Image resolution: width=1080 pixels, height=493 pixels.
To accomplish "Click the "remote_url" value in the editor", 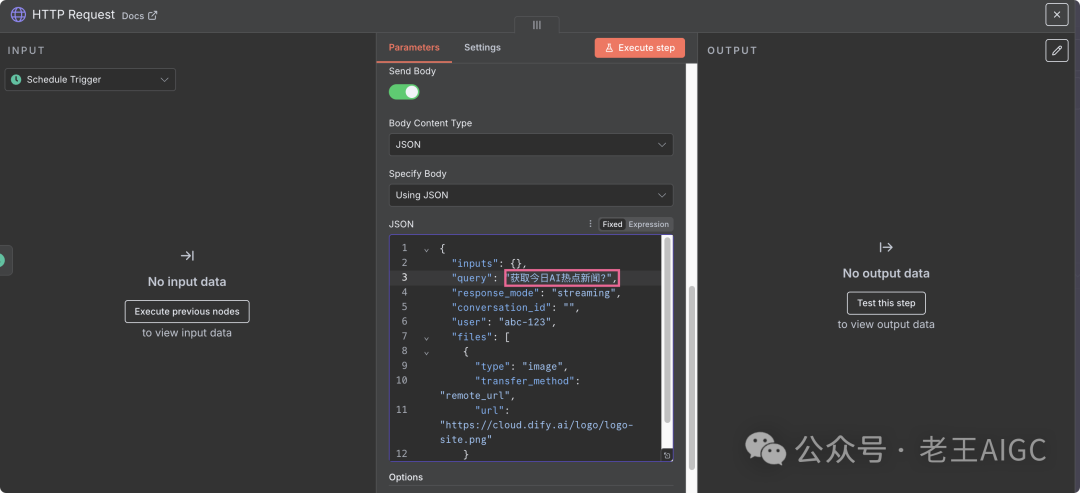I will coord(476,396).
